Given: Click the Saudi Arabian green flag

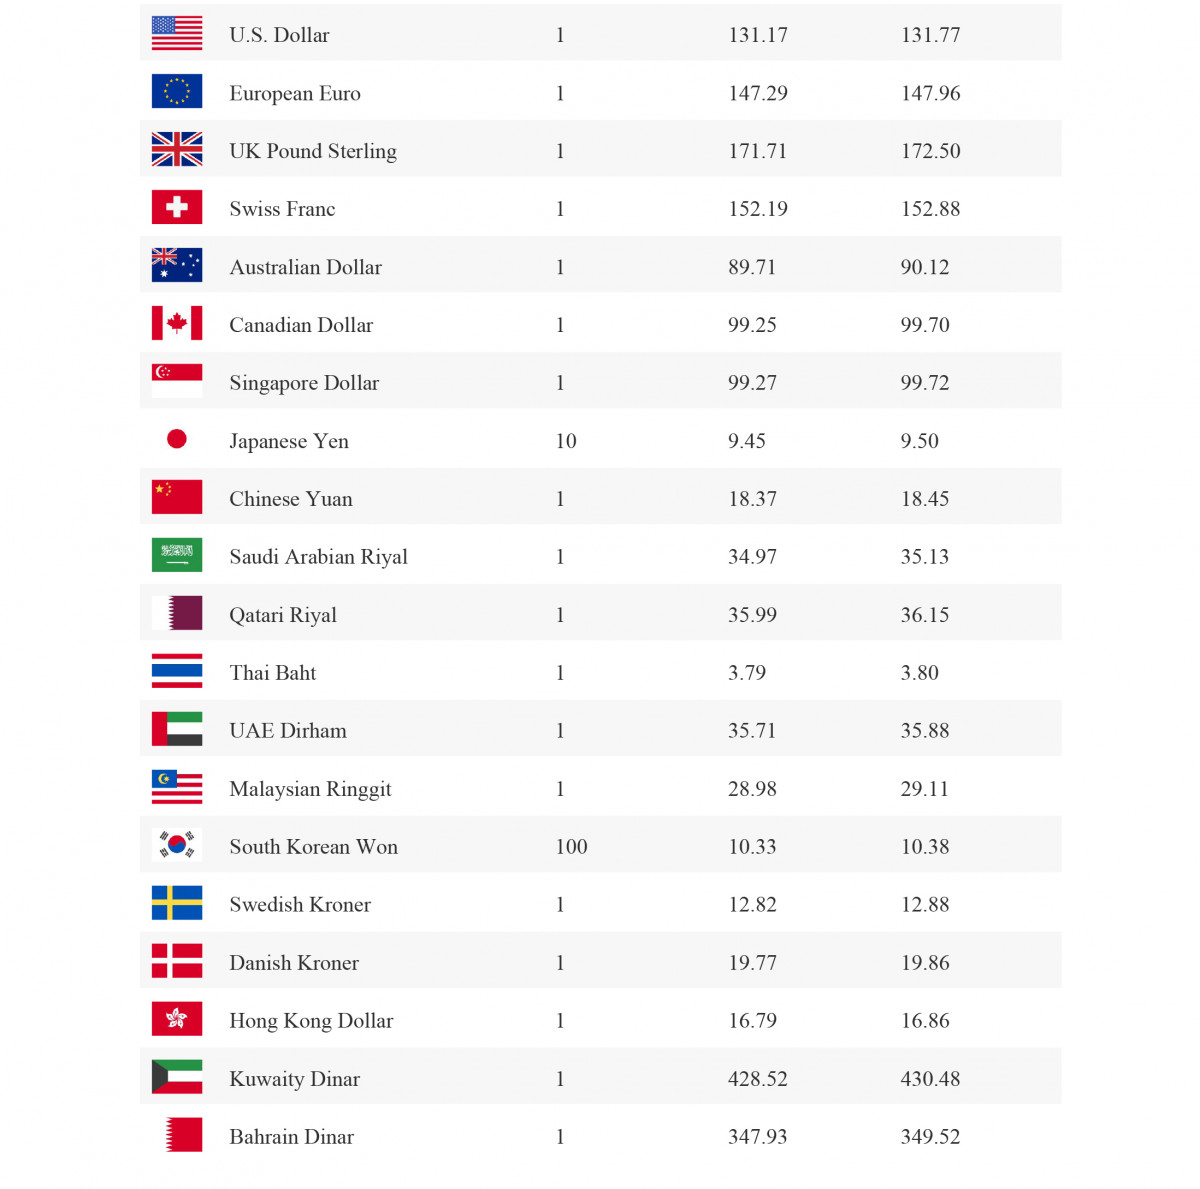Looking at the screenshot, I should (x=177, y=555).
